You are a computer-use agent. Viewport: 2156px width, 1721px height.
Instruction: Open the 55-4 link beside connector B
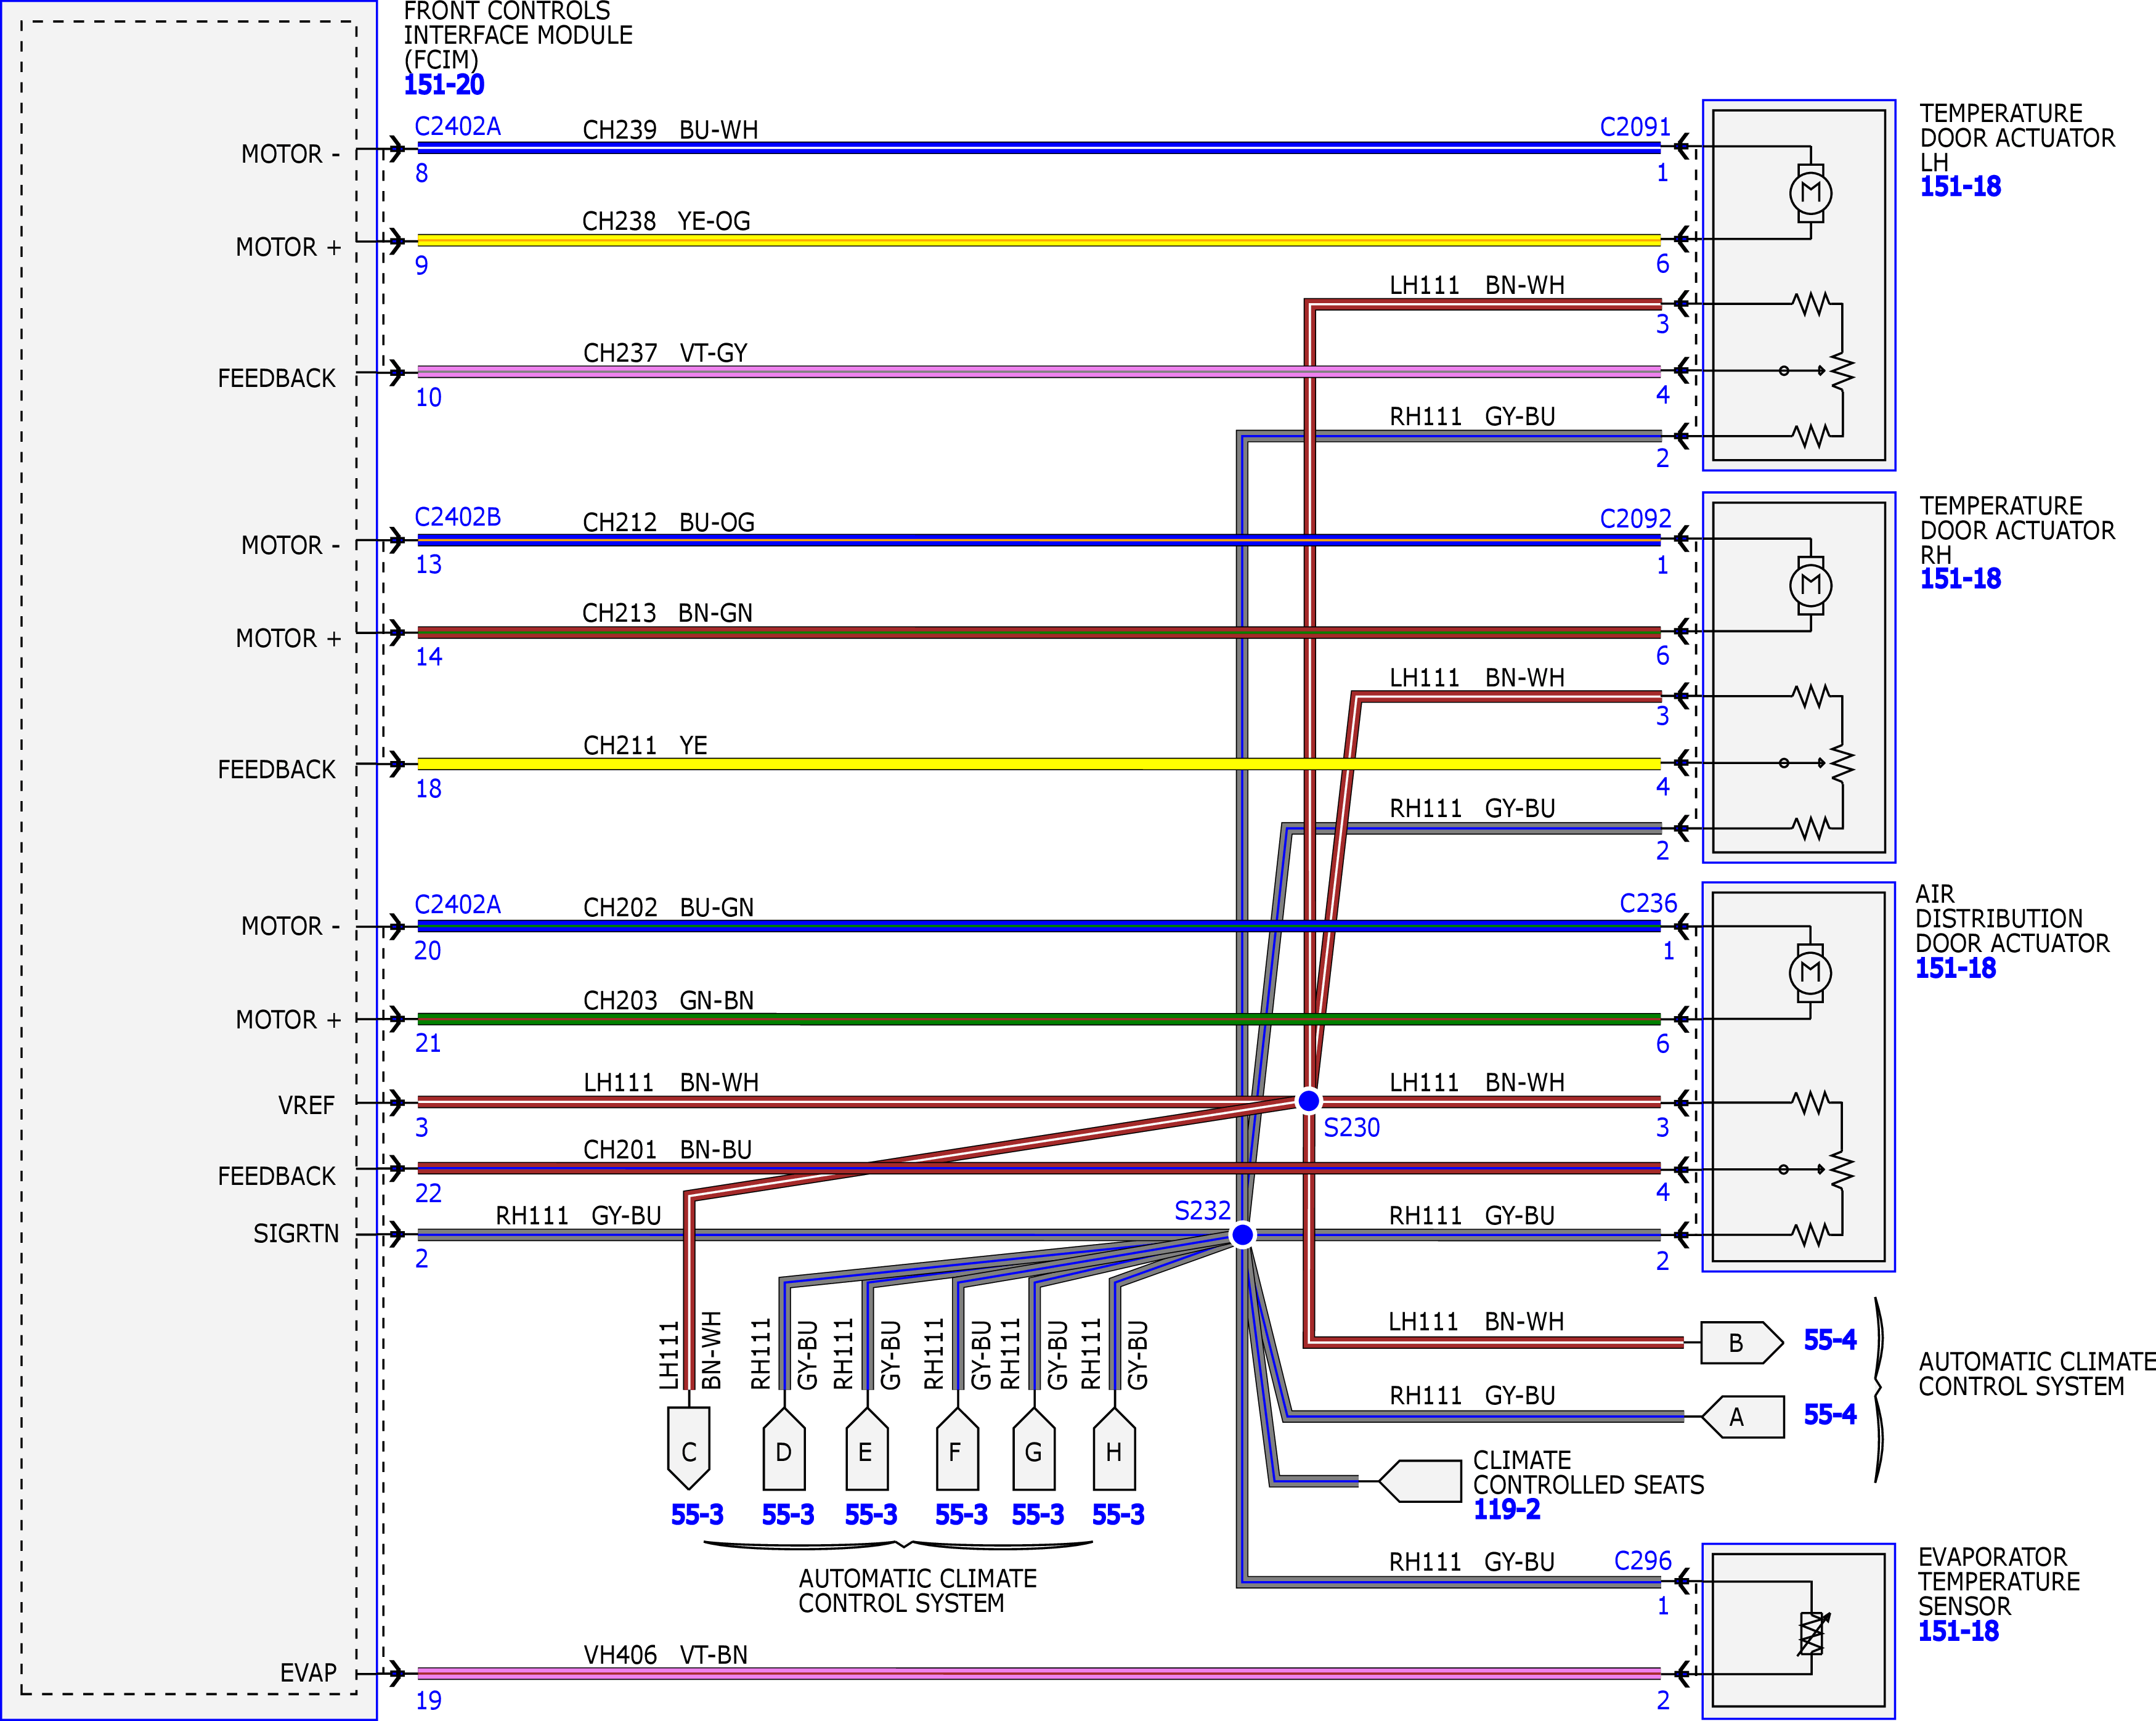coord(1830,1340)
